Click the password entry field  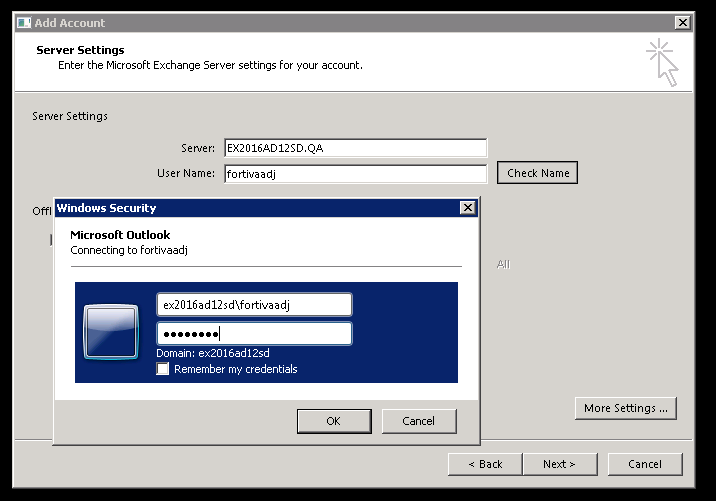coord(254,334)
